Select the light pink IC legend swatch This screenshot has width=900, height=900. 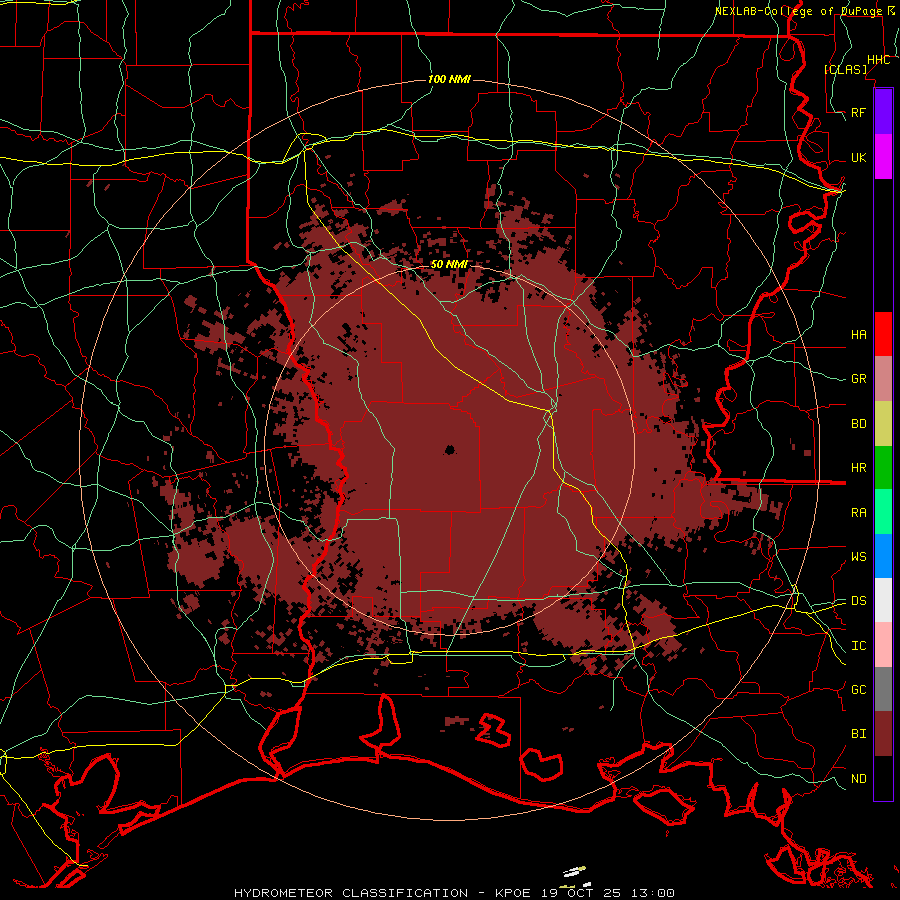coord(883,645)
